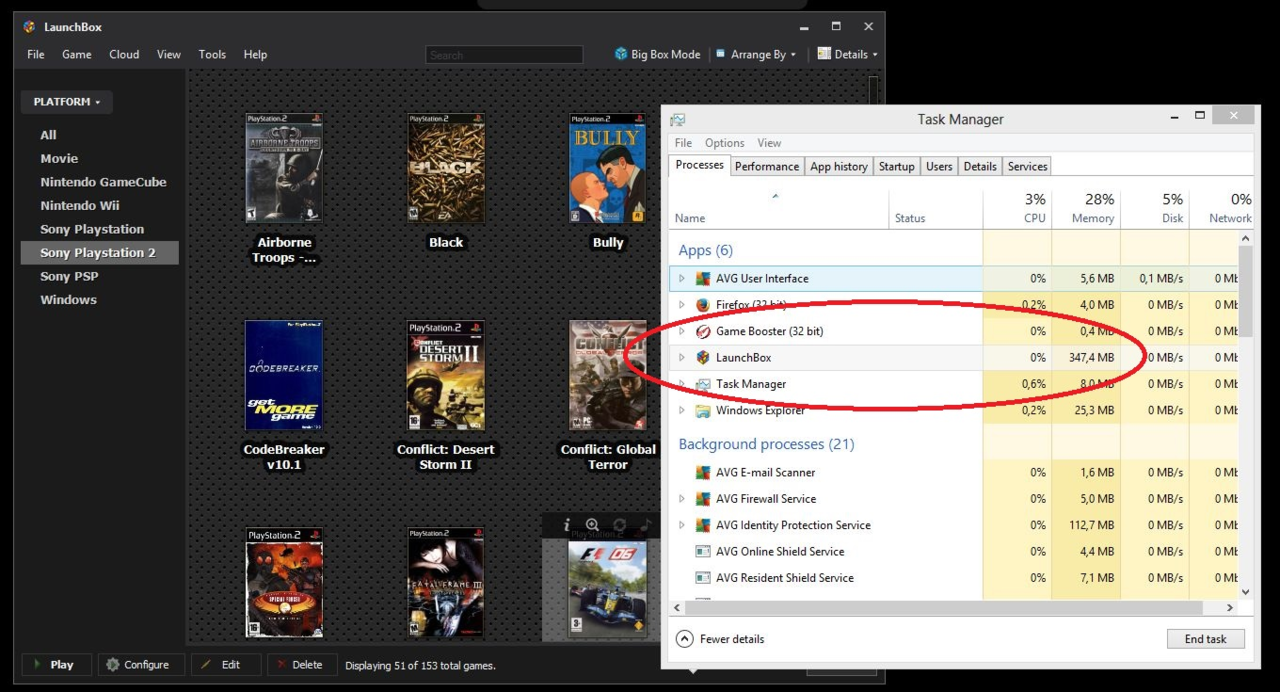1280x692 pixels.
Task: Switch to the Users tab
Action: (939, 167)
